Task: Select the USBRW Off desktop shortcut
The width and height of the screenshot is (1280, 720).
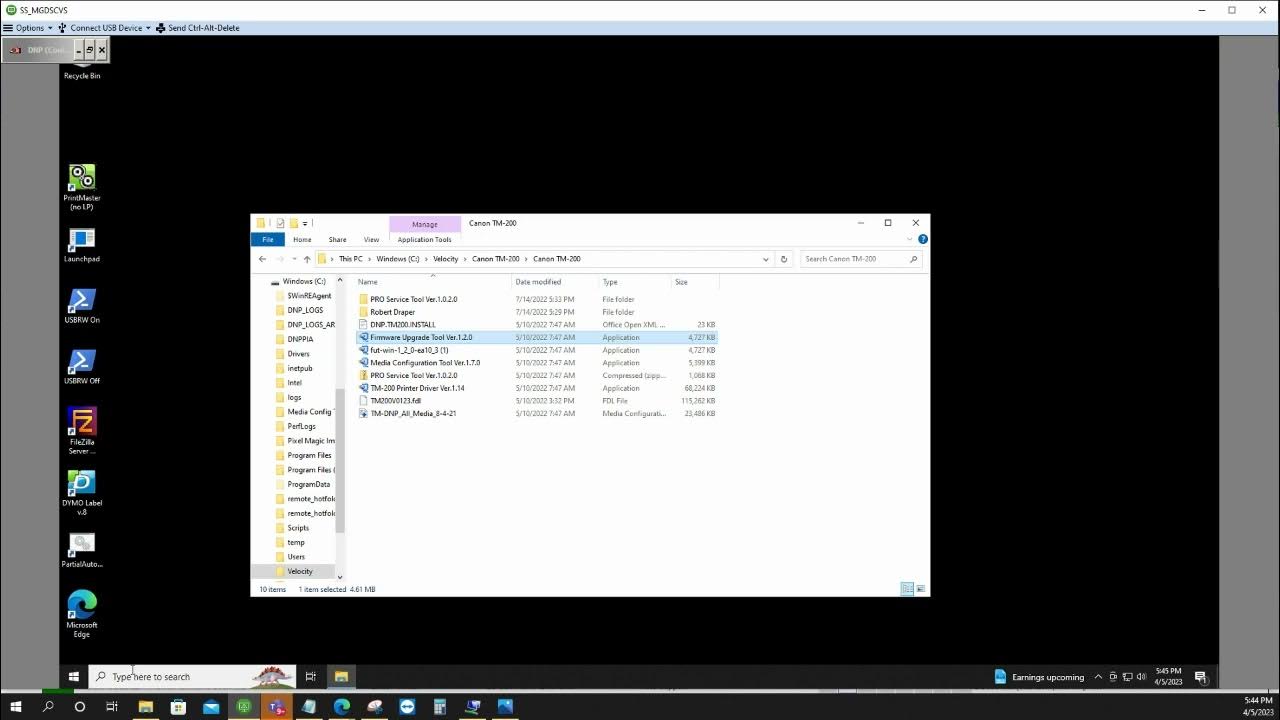Action: pos(82,368)
